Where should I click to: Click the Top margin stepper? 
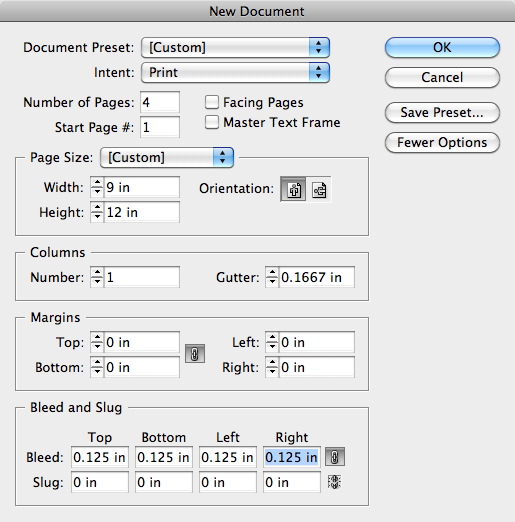97,342
